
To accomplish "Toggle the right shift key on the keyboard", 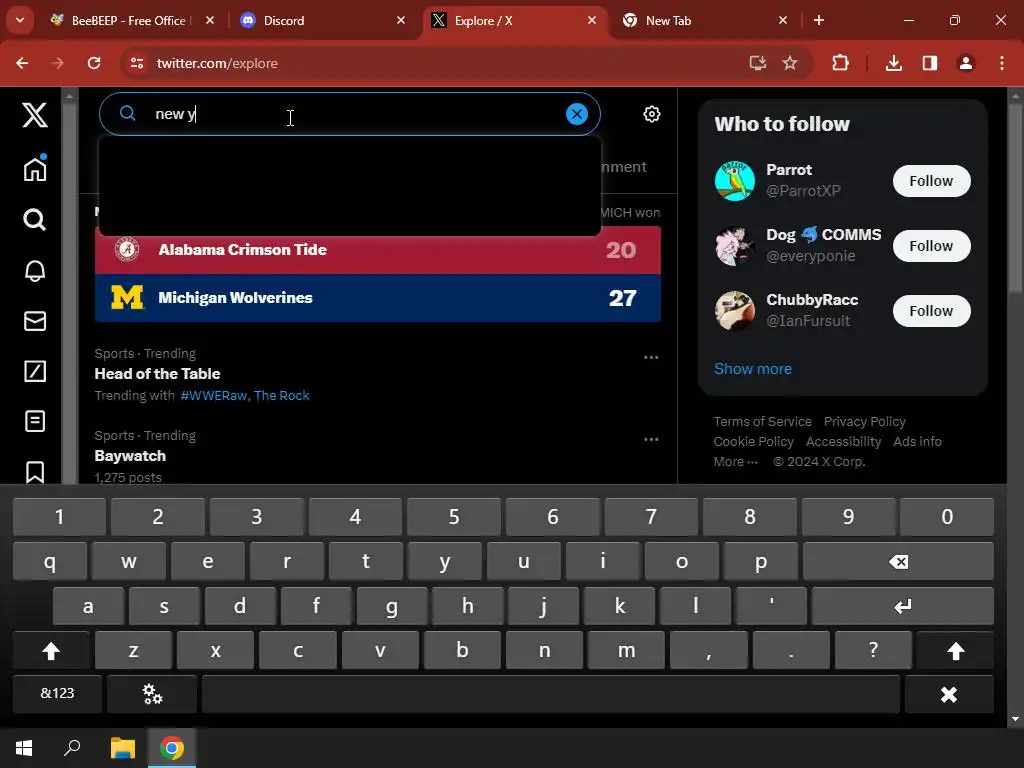I will tap(955, 650).
